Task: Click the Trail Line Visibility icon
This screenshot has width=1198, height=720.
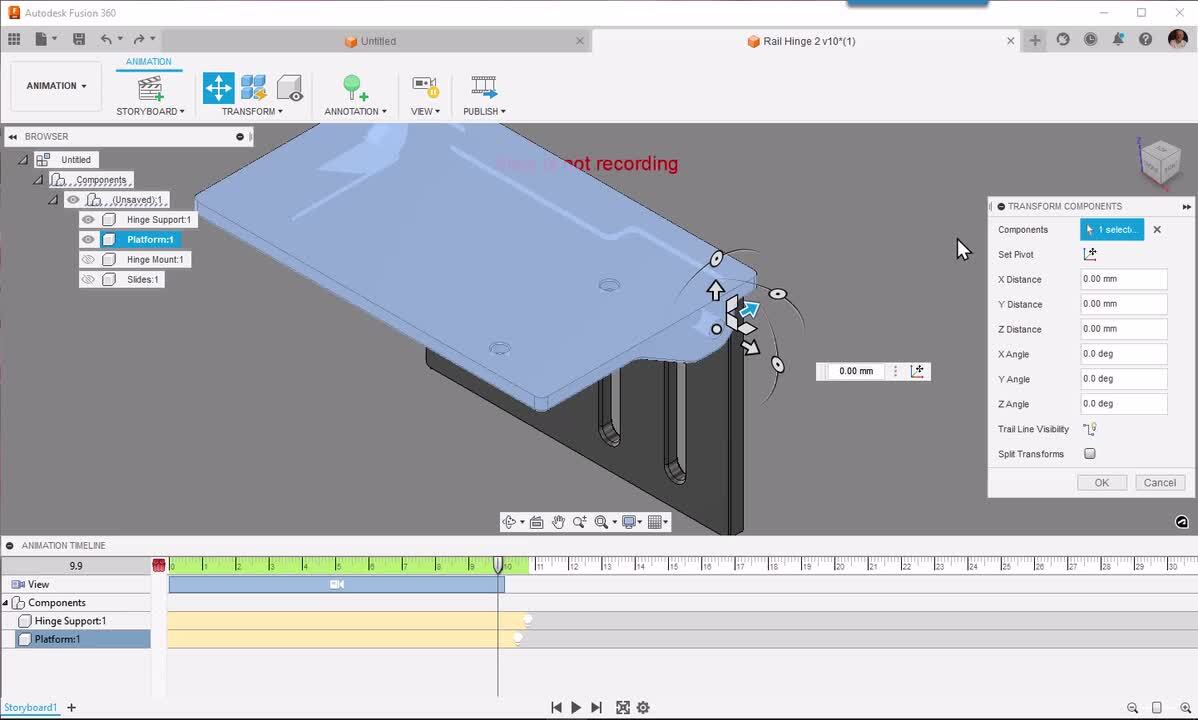Action: pos(1090,429)
